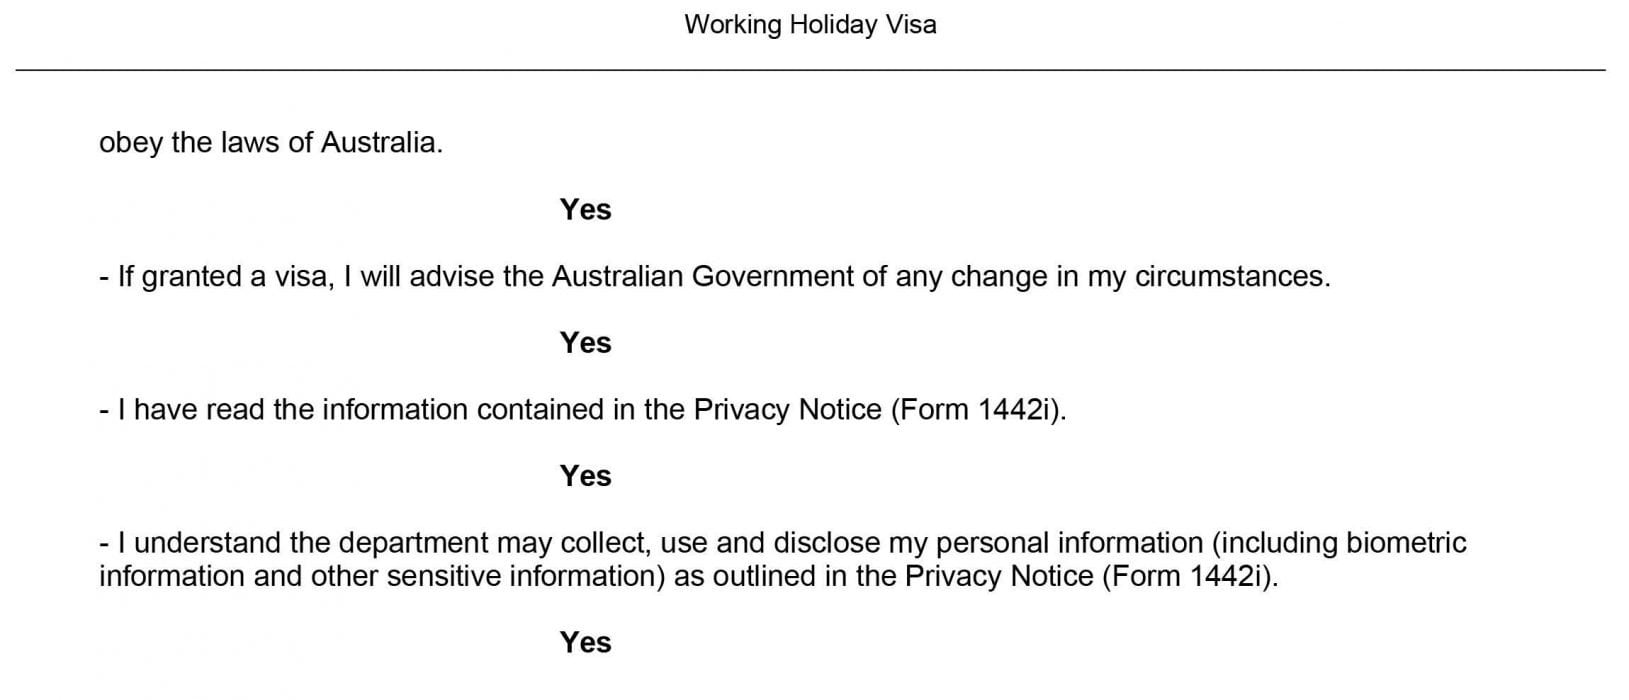Image resolution: width=1629 pixels, height=700 pixels.
Task: Select the Yes under the Privacy Notice read statement
Action: [585, 475]
